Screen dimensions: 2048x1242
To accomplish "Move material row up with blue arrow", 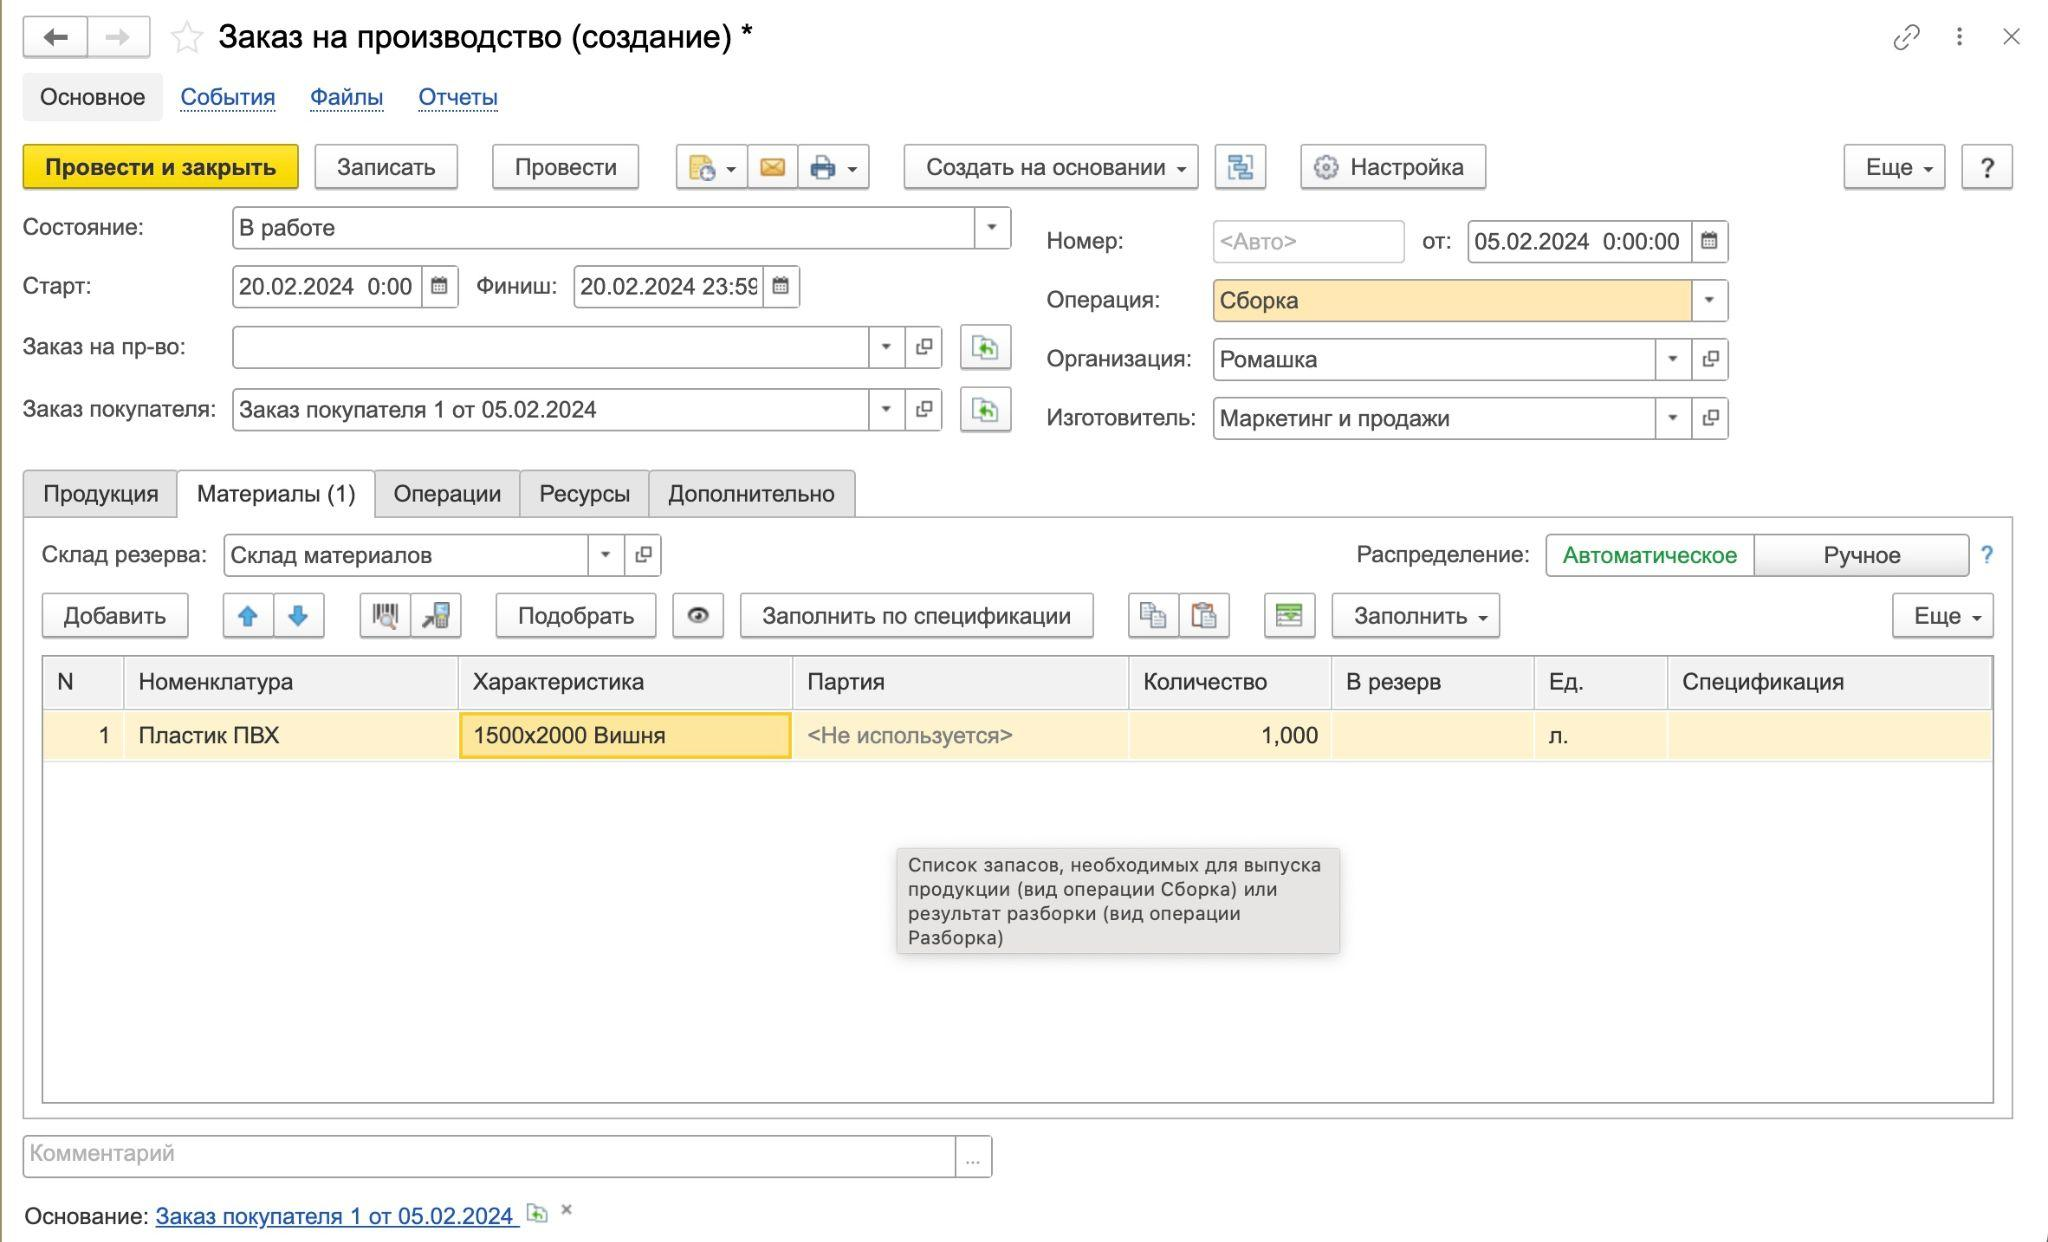I will 248,616.
